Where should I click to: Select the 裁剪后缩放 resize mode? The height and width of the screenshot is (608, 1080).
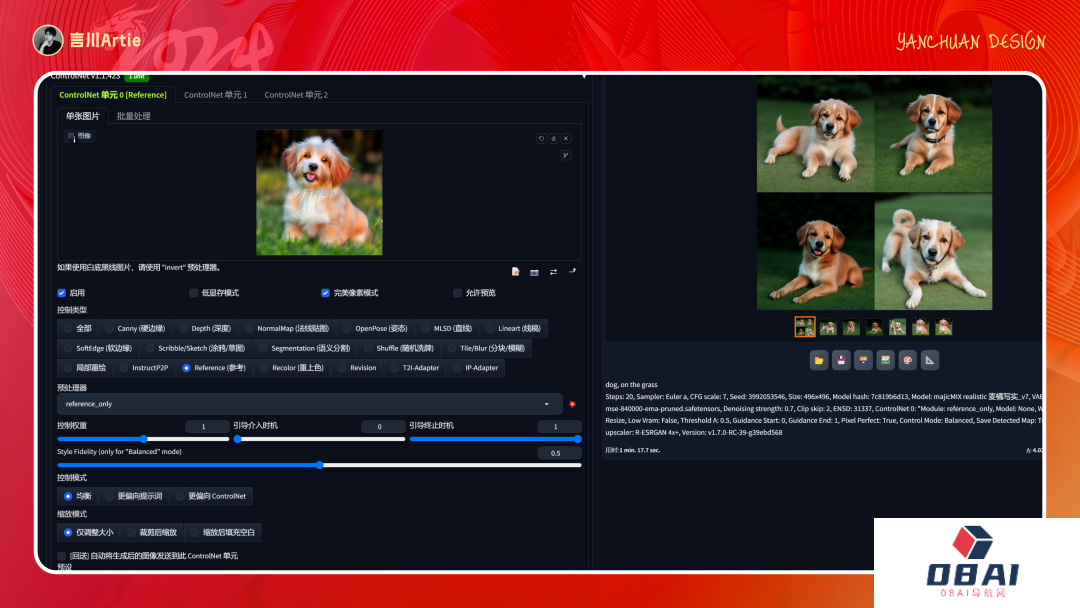click(153, 532)
